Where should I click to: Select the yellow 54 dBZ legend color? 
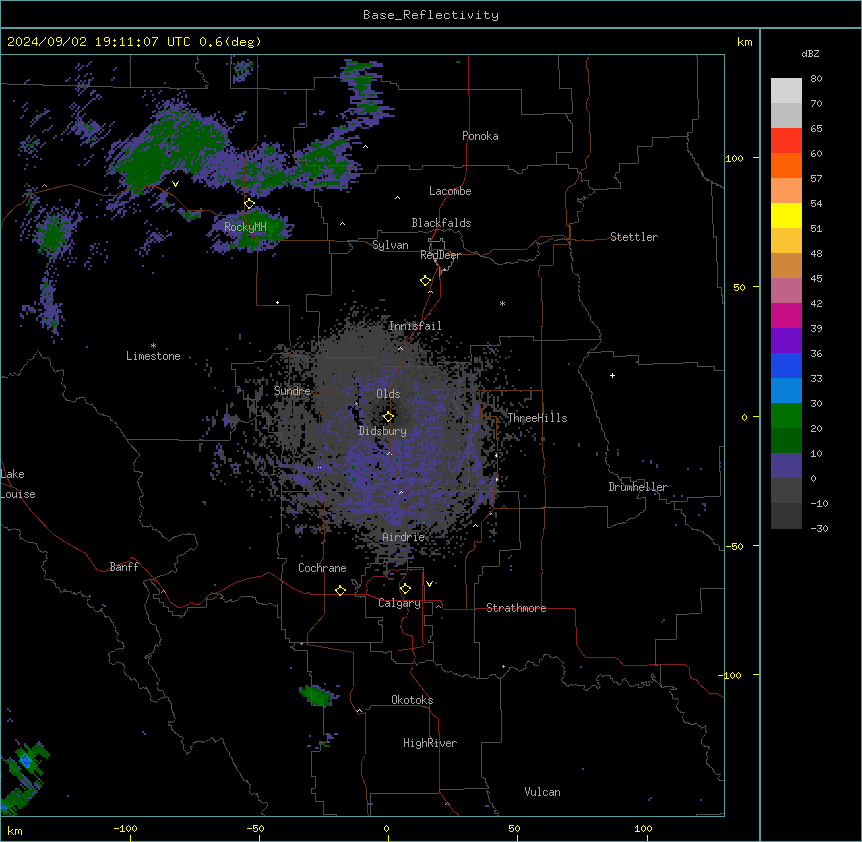(x=786, y=215)
